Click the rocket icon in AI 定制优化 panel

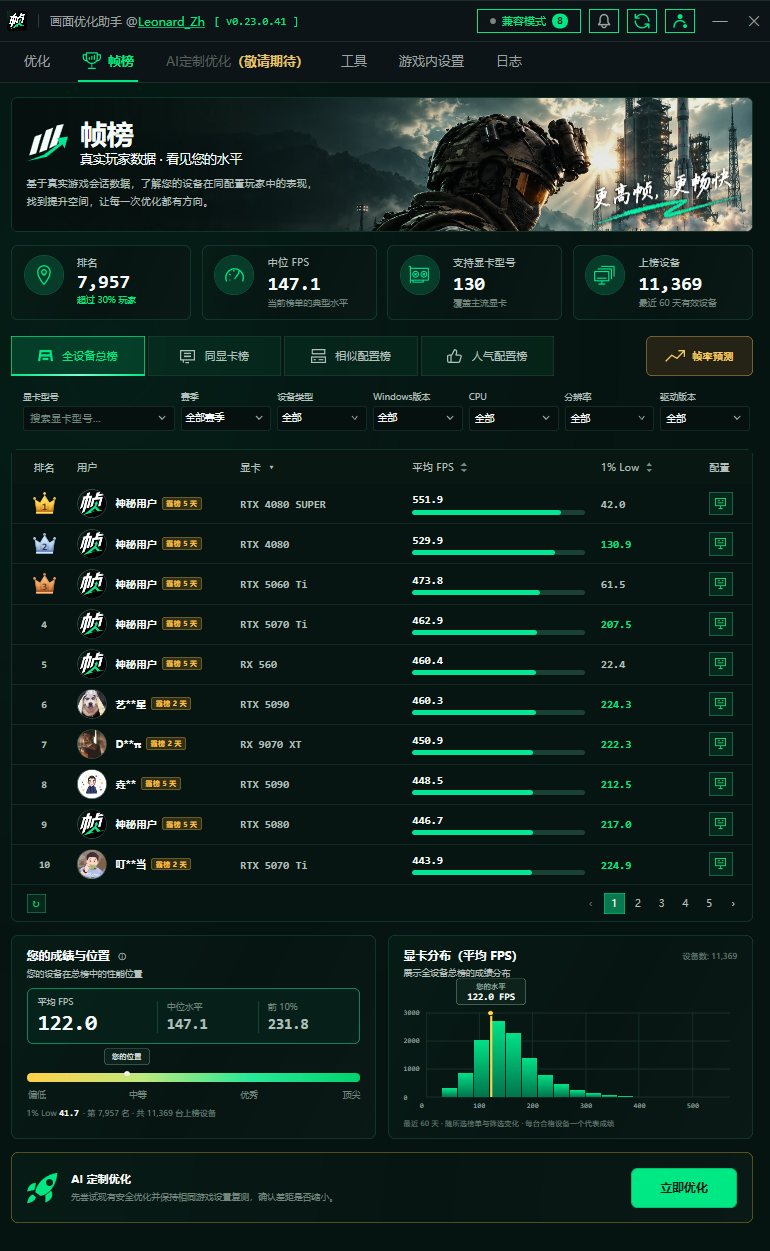point(42,1188)
